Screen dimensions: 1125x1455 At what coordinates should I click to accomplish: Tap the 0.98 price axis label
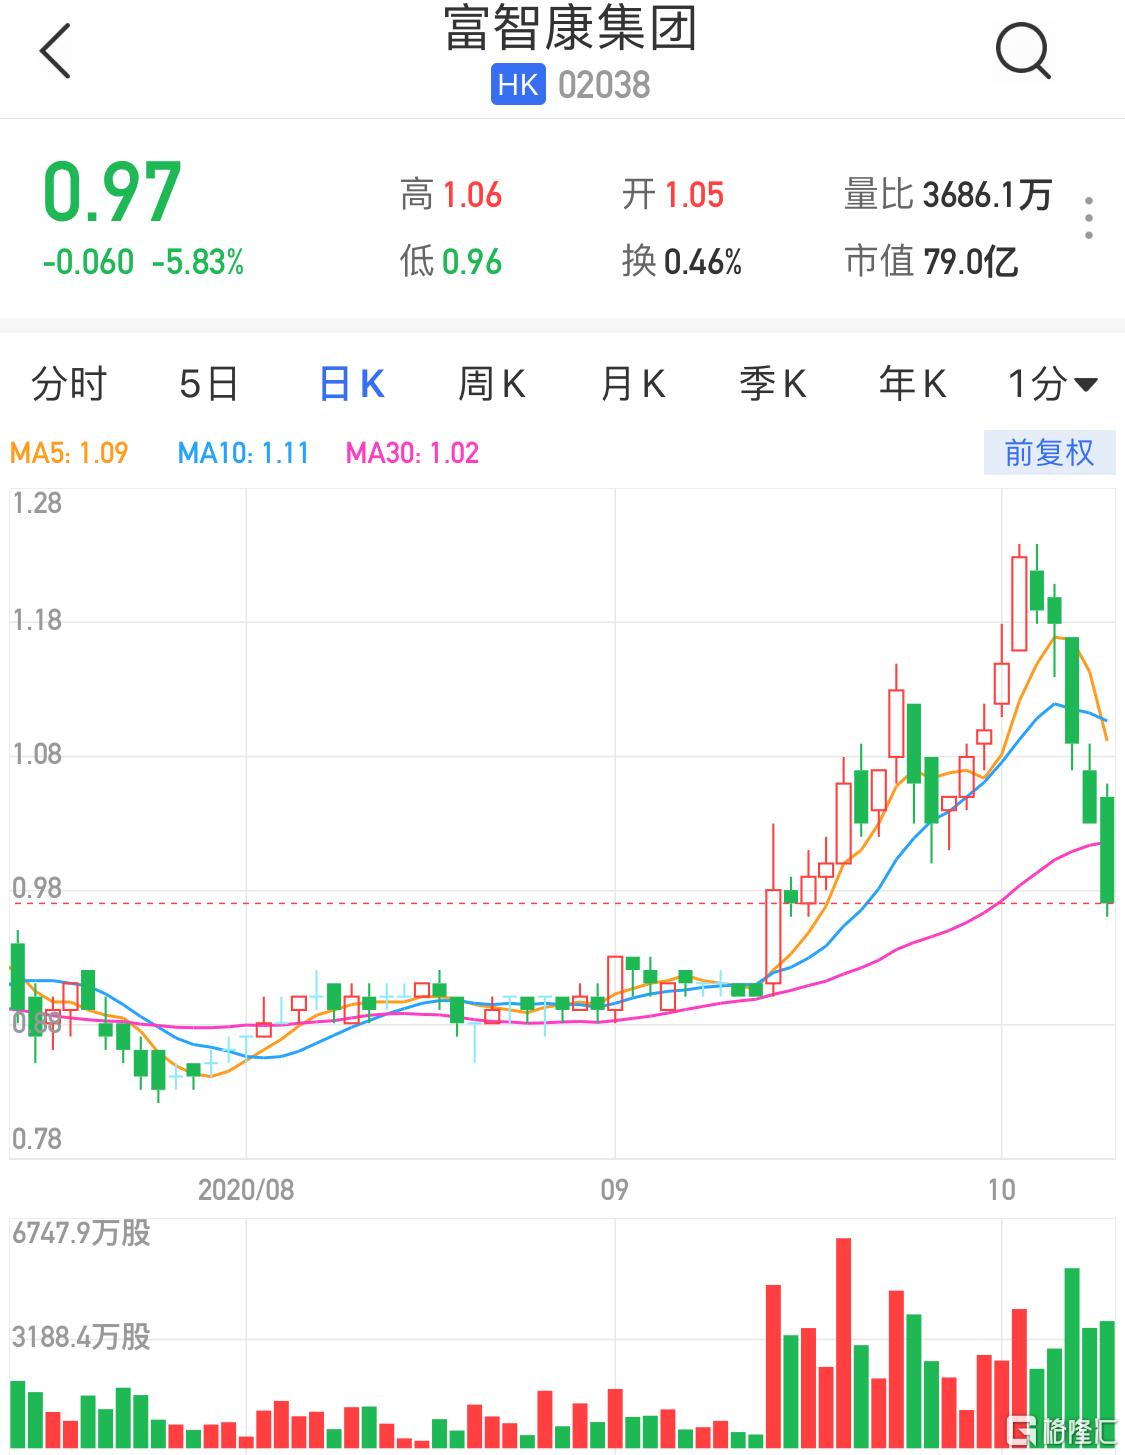click(37, 888)
